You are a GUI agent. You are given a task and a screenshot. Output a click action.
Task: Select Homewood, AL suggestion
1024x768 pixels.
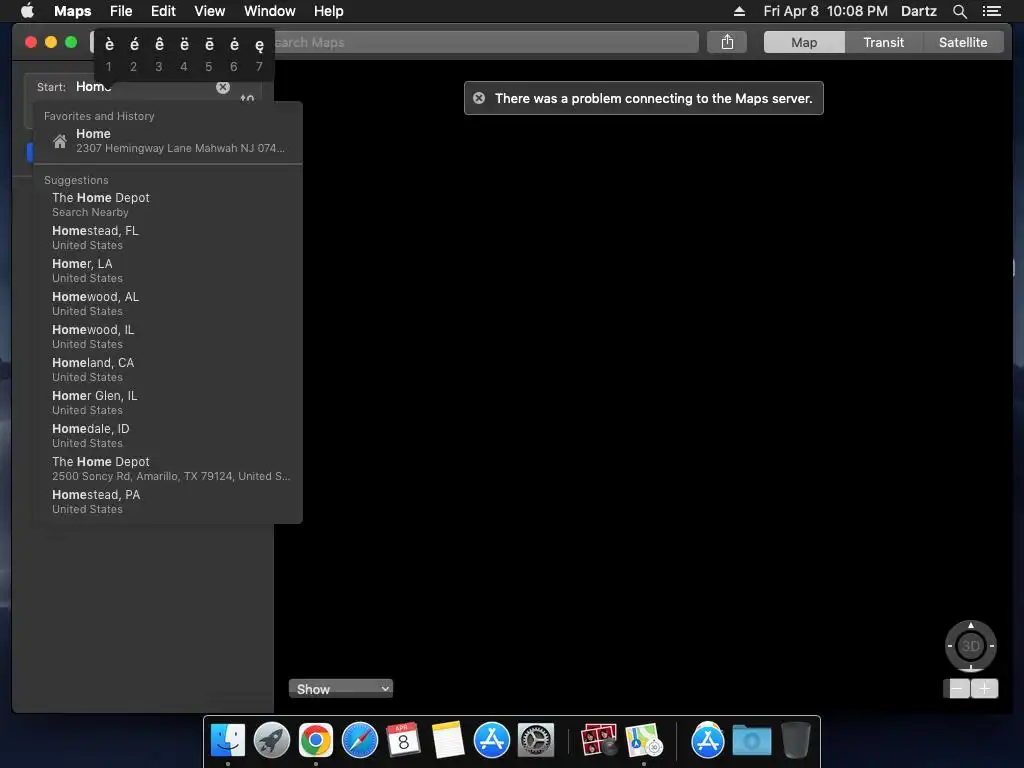click(x=168, y=304)
